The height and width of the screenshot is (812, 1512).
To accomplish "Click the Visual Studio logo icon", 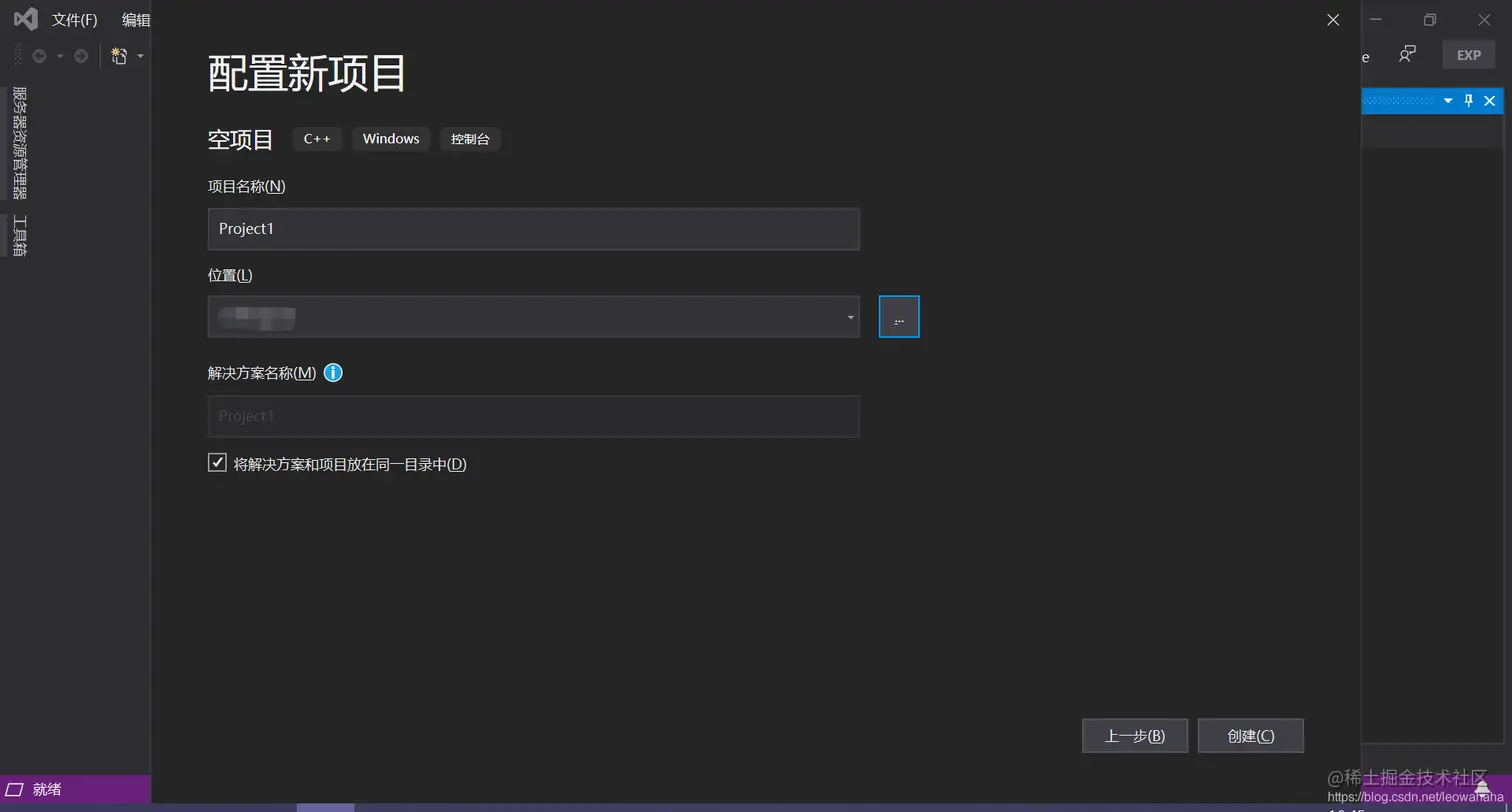I will pyautogui.click(x=26, y=19).
